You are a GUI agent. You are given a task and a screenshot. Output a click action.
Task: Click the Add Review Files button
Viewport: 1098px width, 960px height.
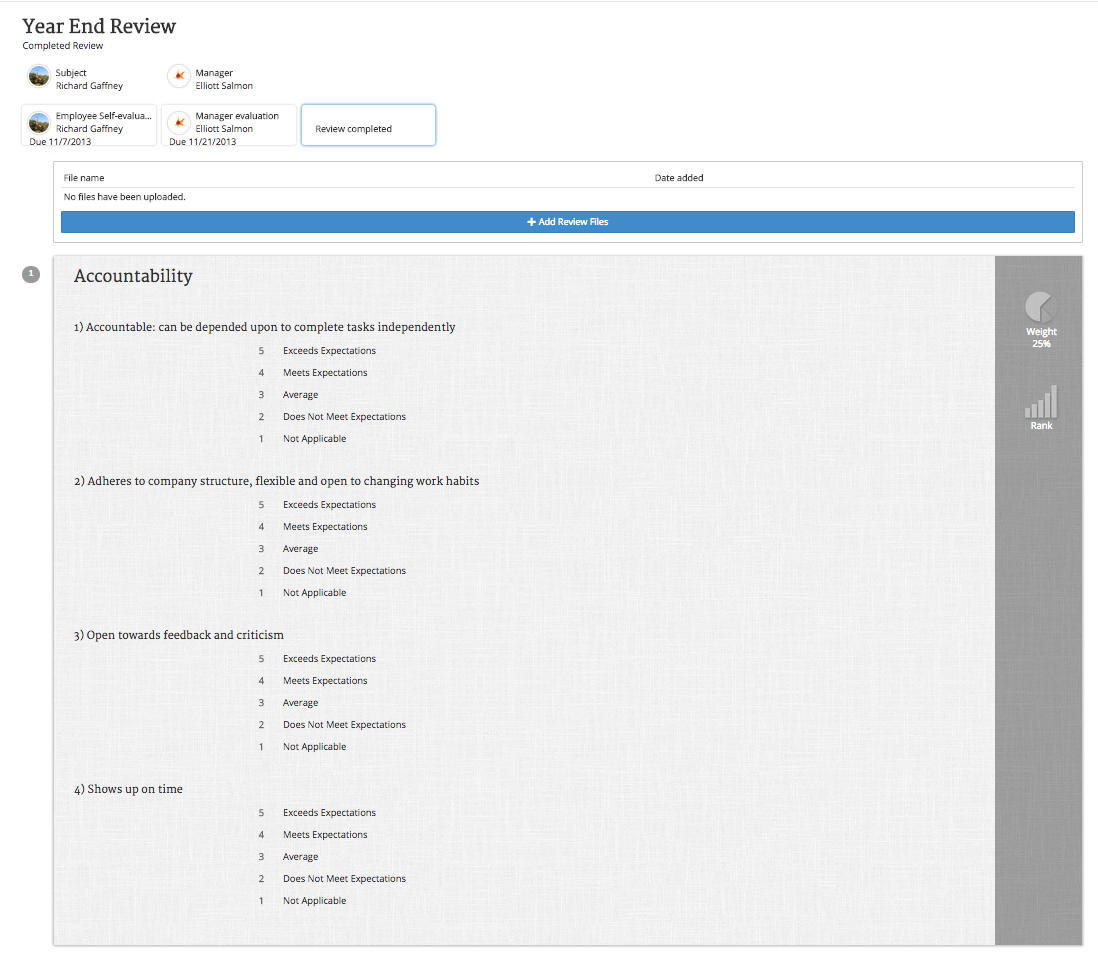click(x=567, y=221)
